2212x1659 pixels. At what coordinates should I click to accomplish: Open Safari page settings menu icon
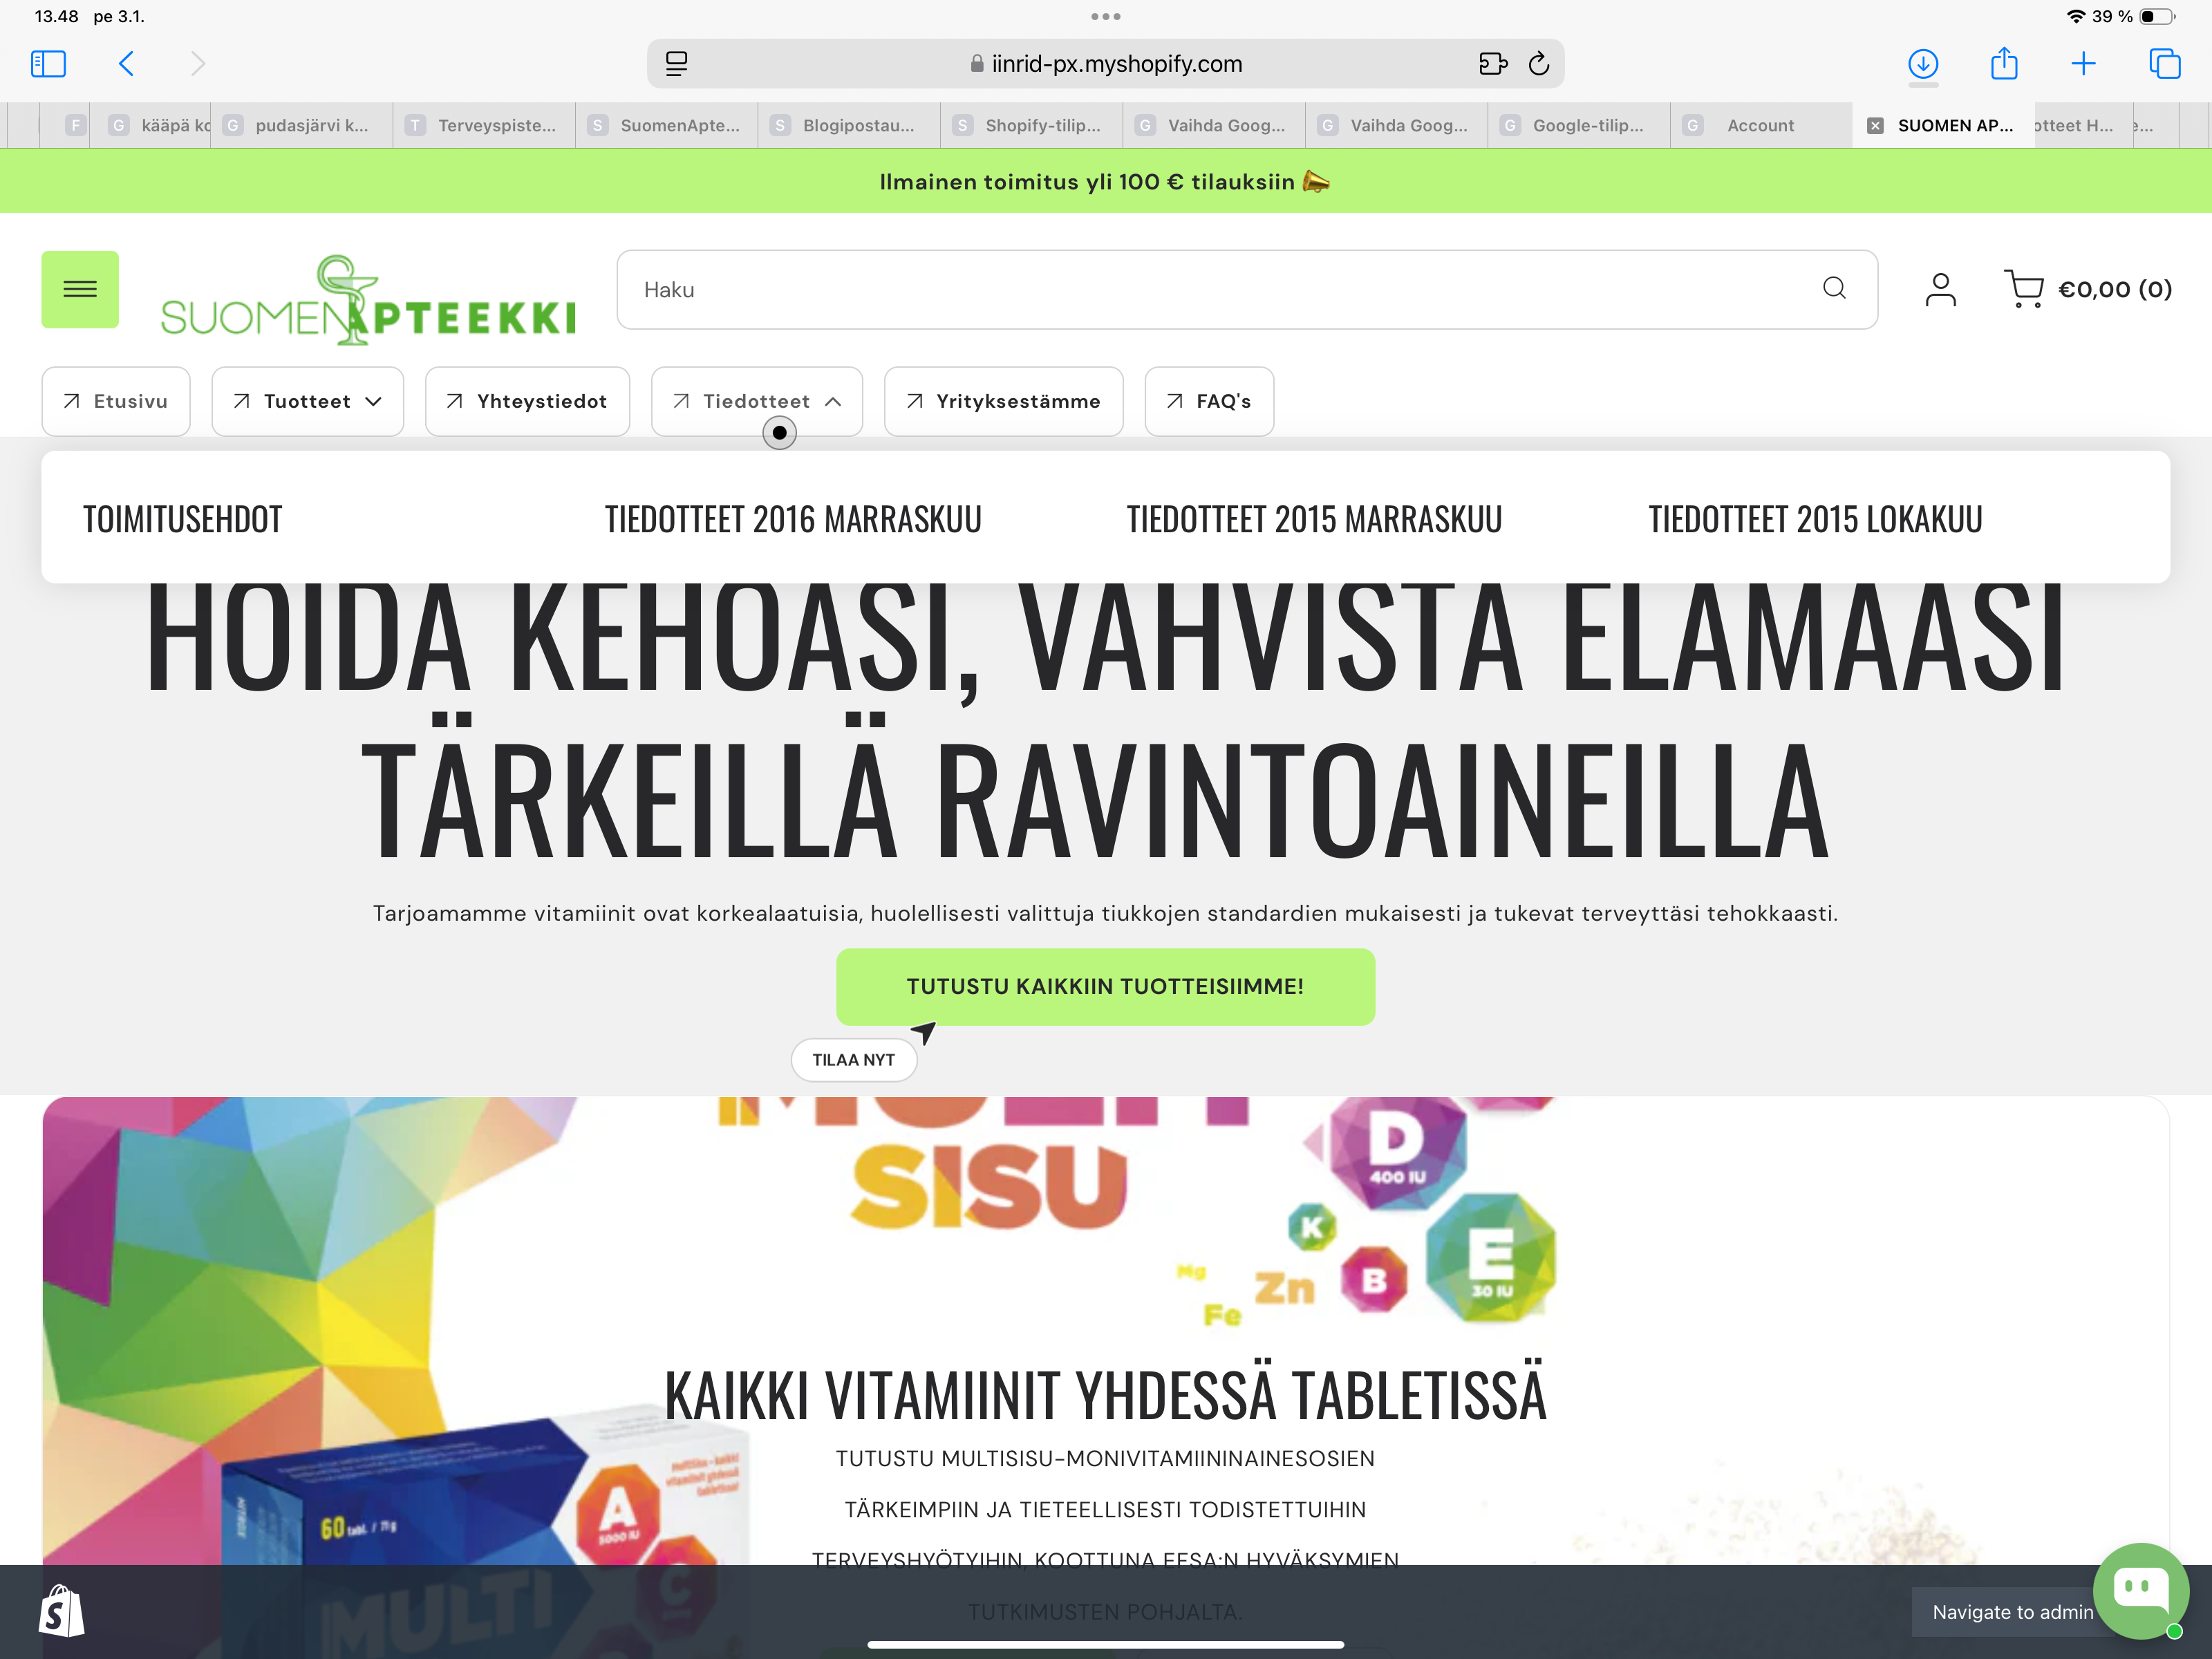[677, 64]
